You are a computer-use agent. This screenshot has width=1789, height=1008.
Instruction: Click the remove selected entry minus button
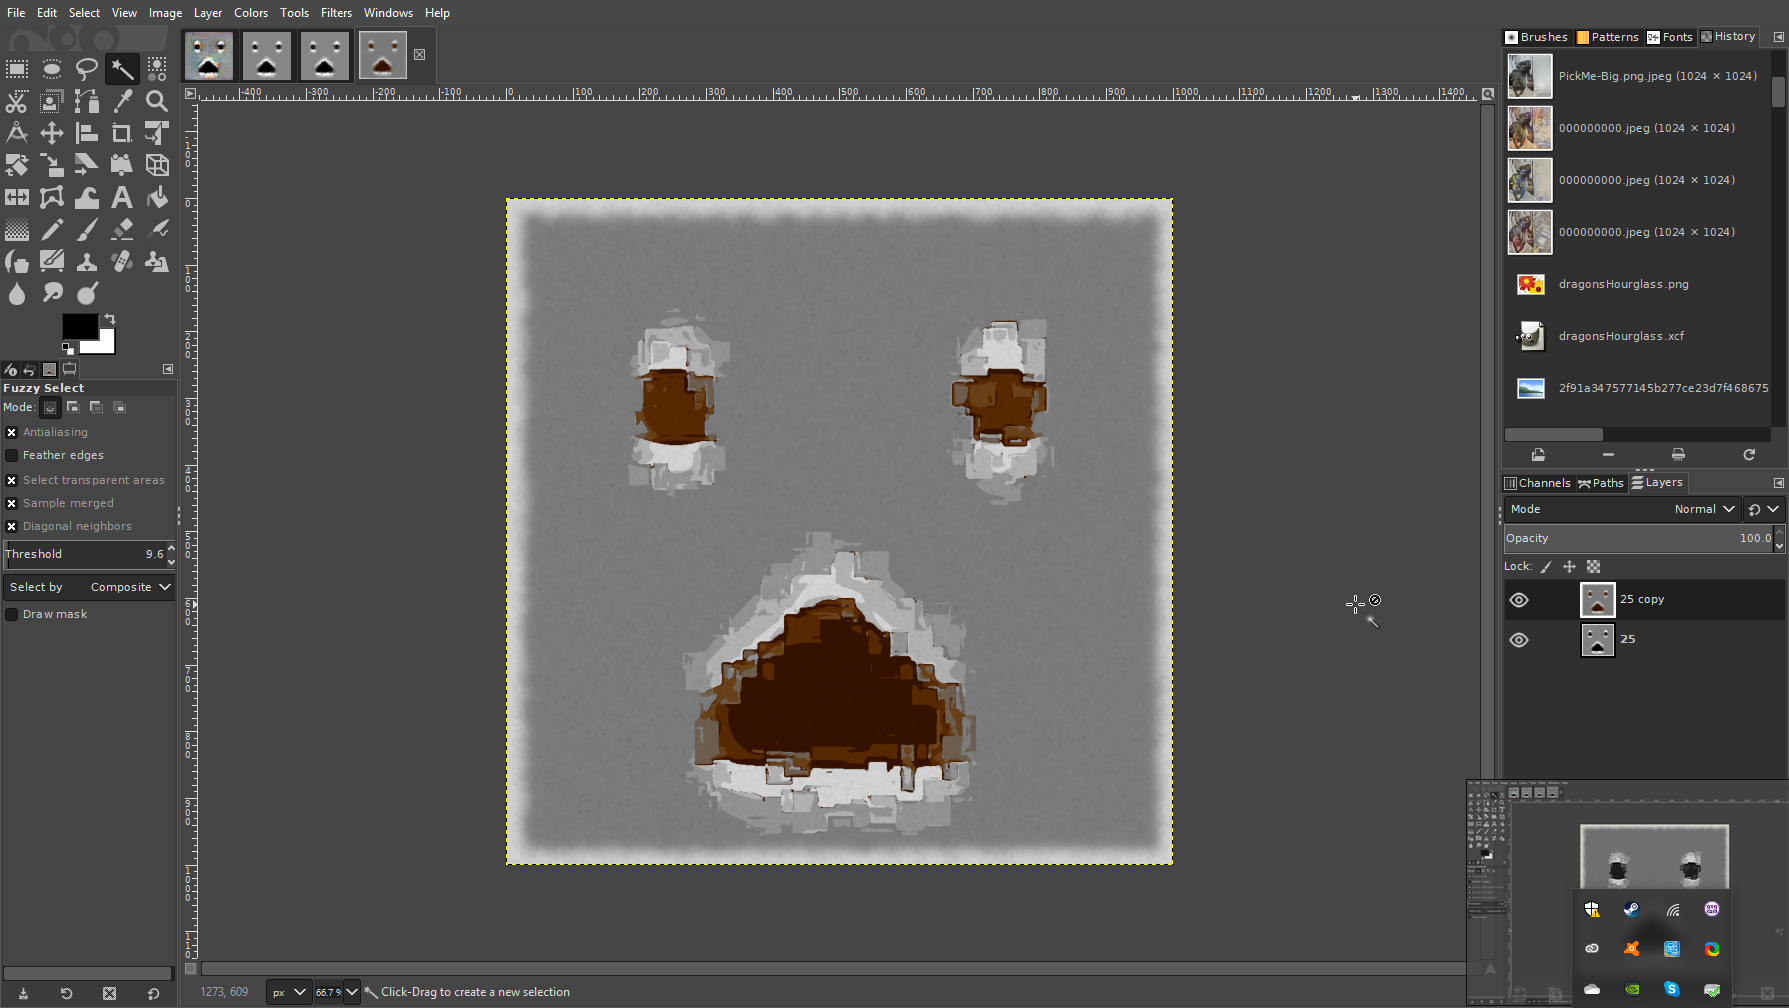pyautogui.click(x=1608, y=455)
